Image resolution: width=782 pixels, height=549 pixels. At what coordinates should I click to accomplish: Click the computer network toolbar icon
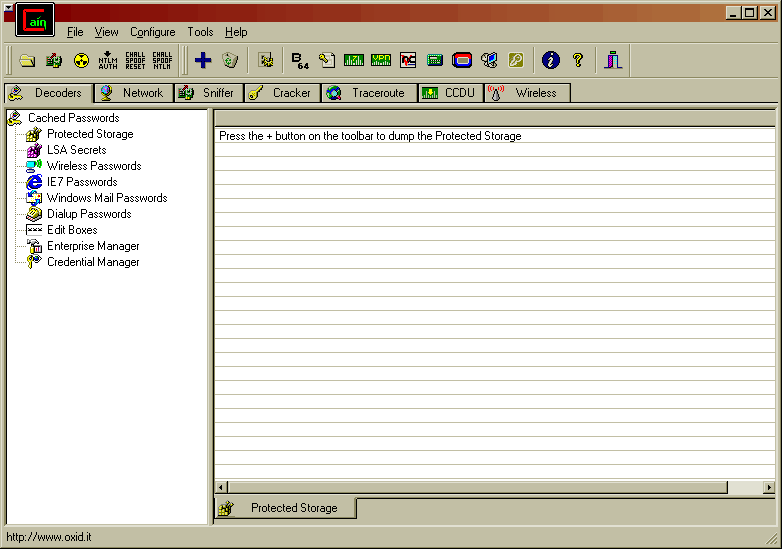click(x=489, y=61)
